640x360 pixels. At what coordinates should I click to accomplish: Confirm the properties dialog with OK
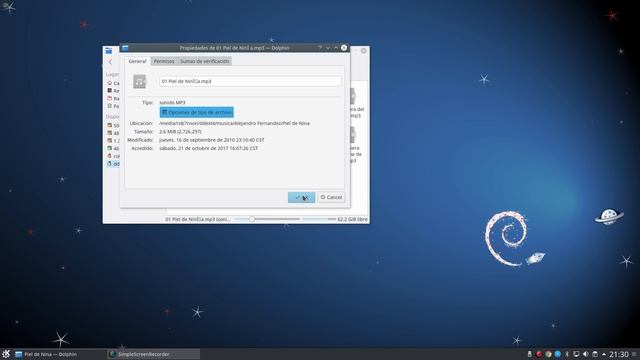[301, 197]
